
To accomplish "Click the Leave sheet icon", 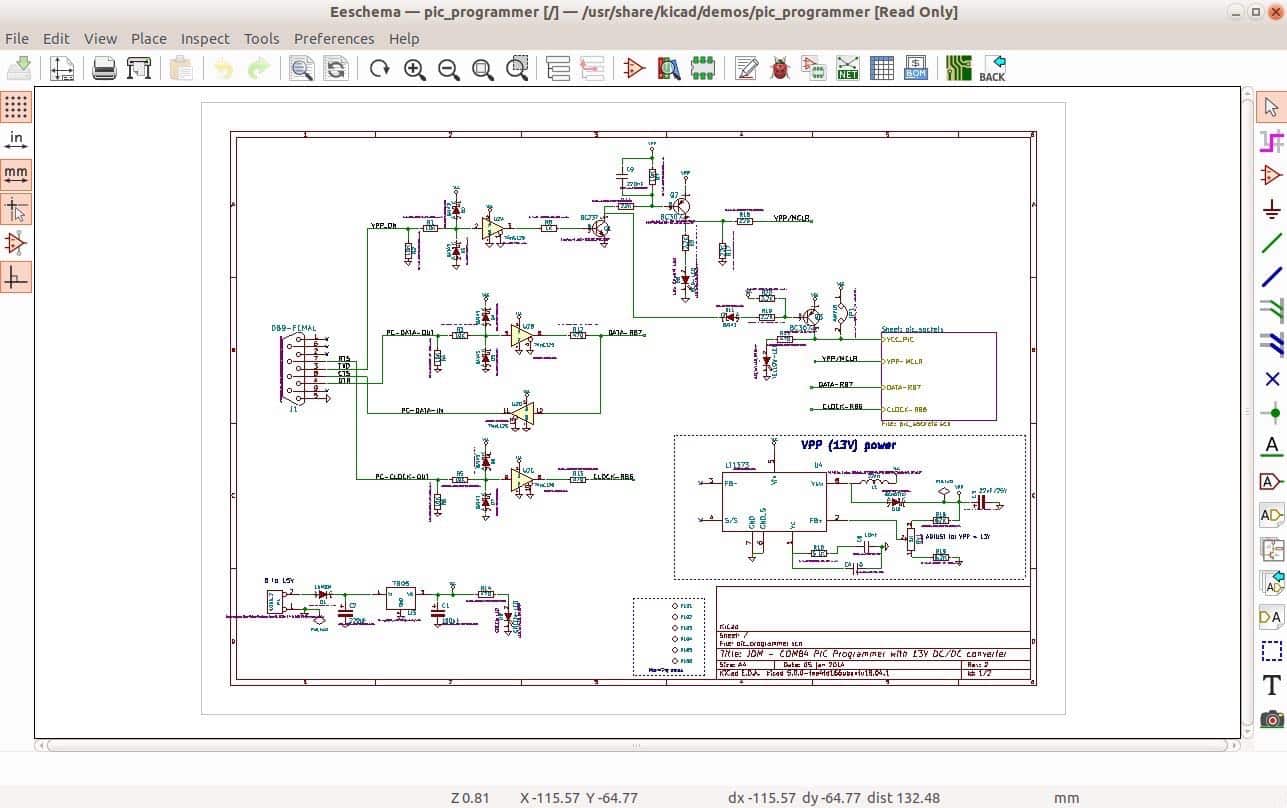I will pos(592,68).
